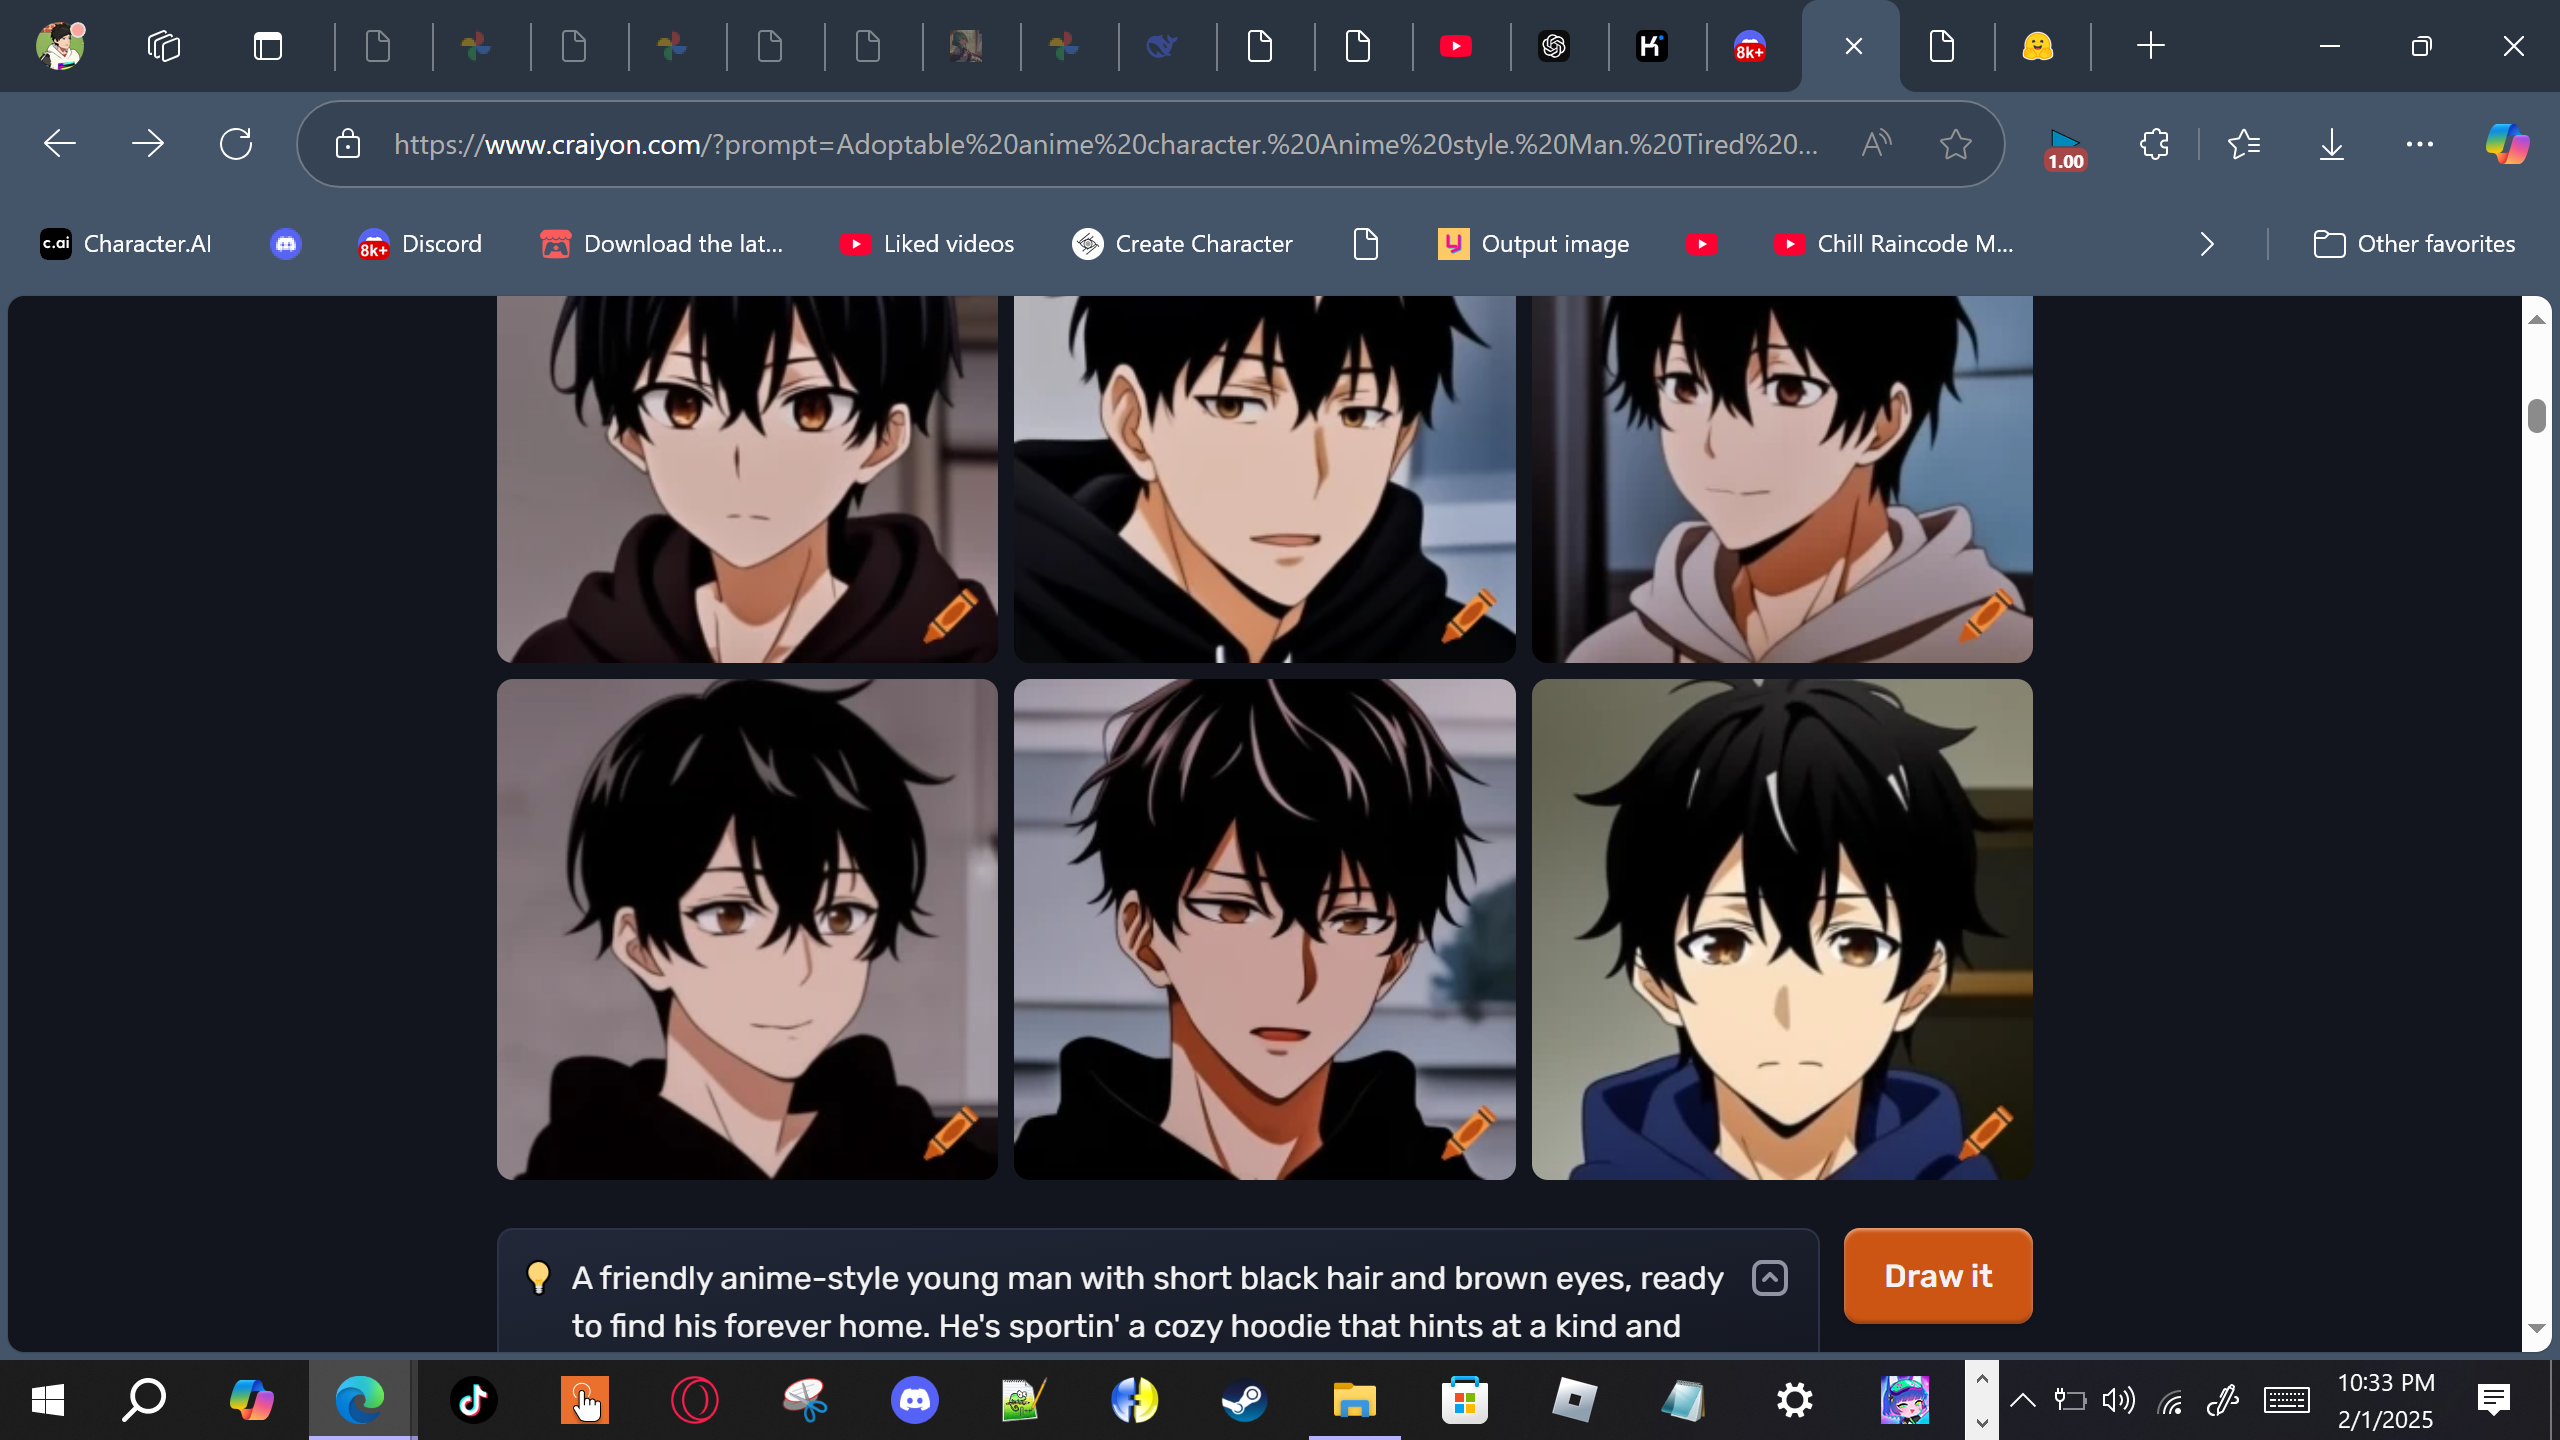Image resolution: width=2560 pixels, height=1440 pixels.
Task: Click pencil edit icon on grey hoodie image
Action: tap(1985, 614)
